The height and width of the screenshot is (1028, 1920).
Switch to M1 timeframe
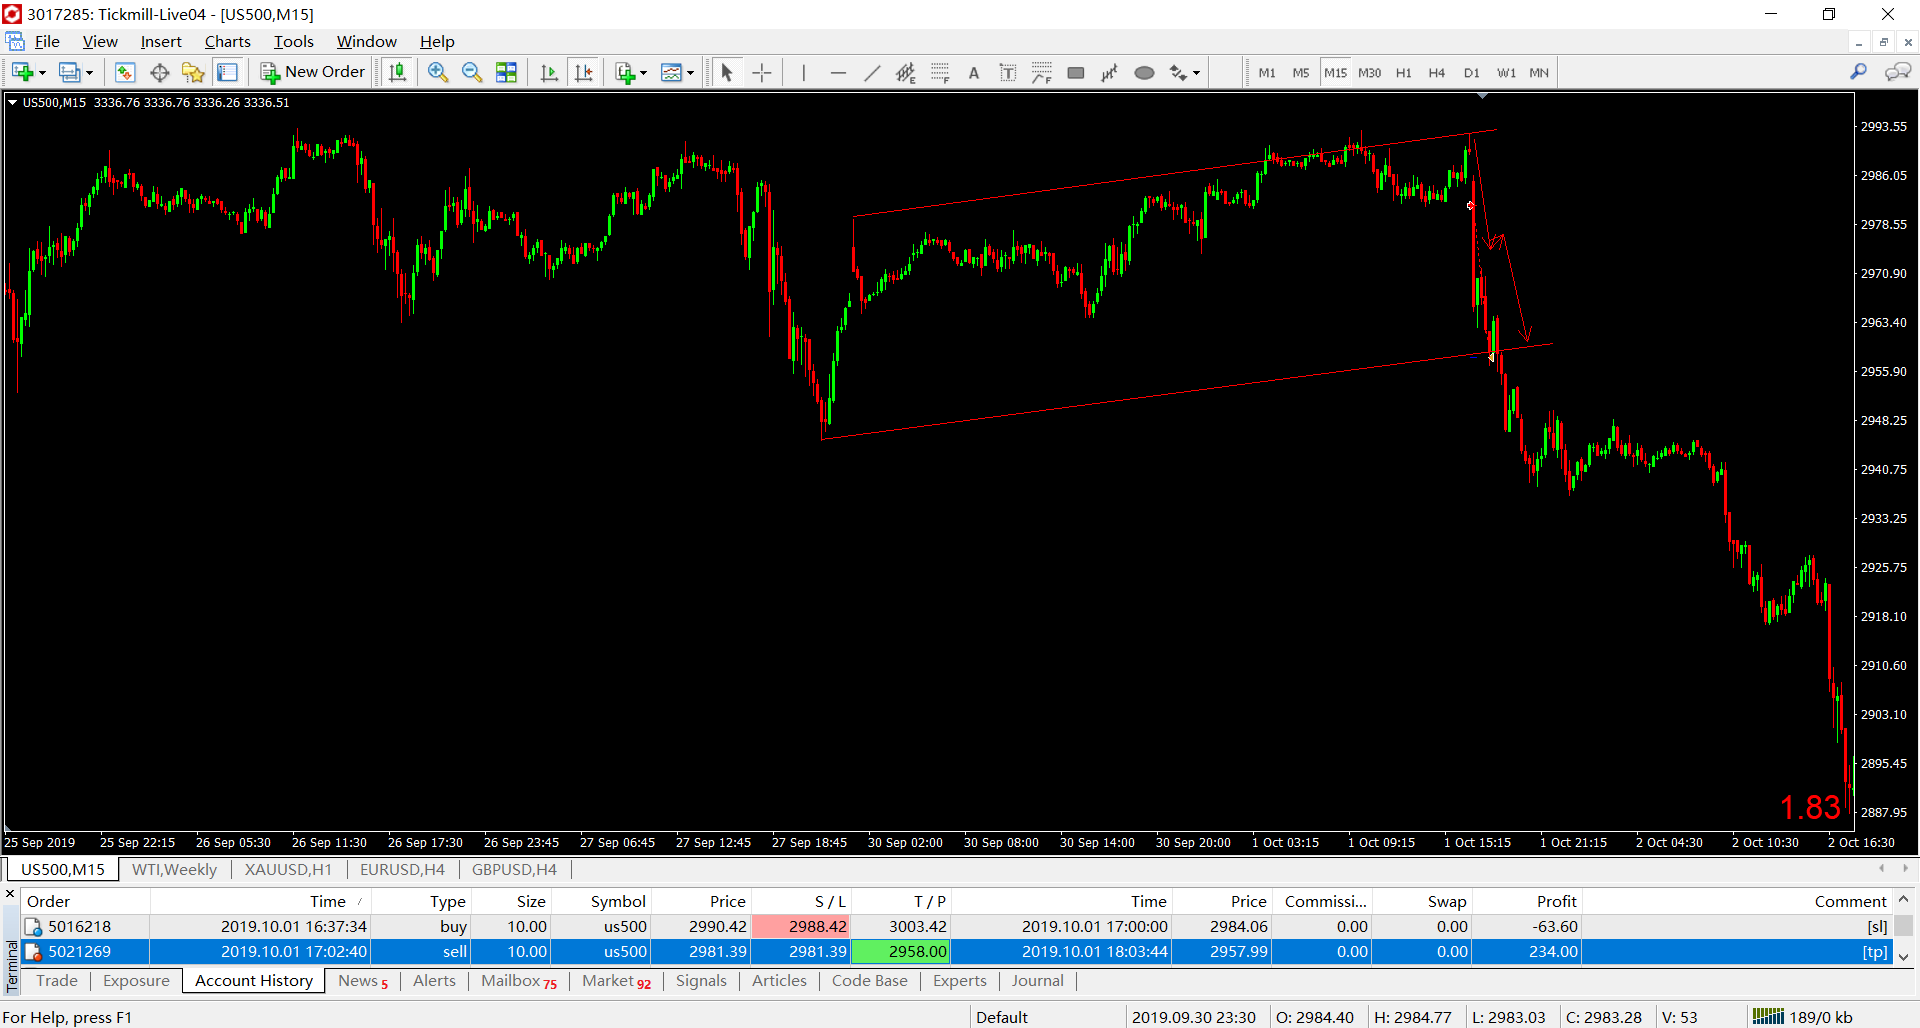(1267, 72)
